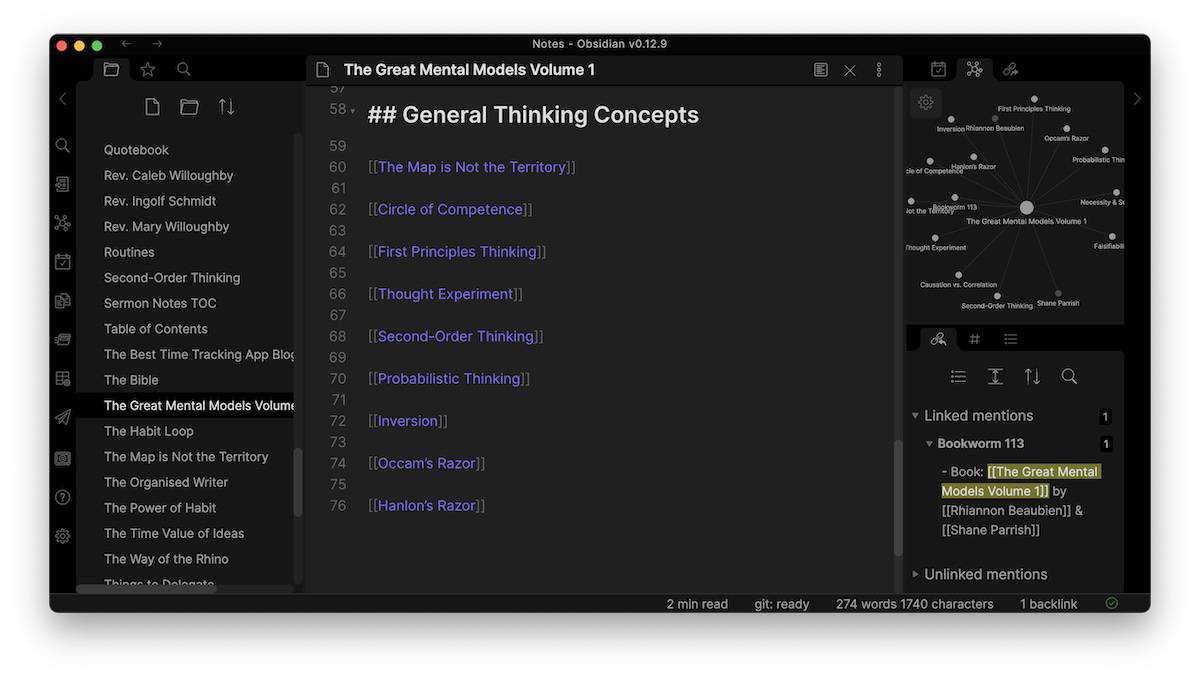Open the File explorer tab in sidebar
This screenshot has width=1200, height=678.
[x=111, y=70]
